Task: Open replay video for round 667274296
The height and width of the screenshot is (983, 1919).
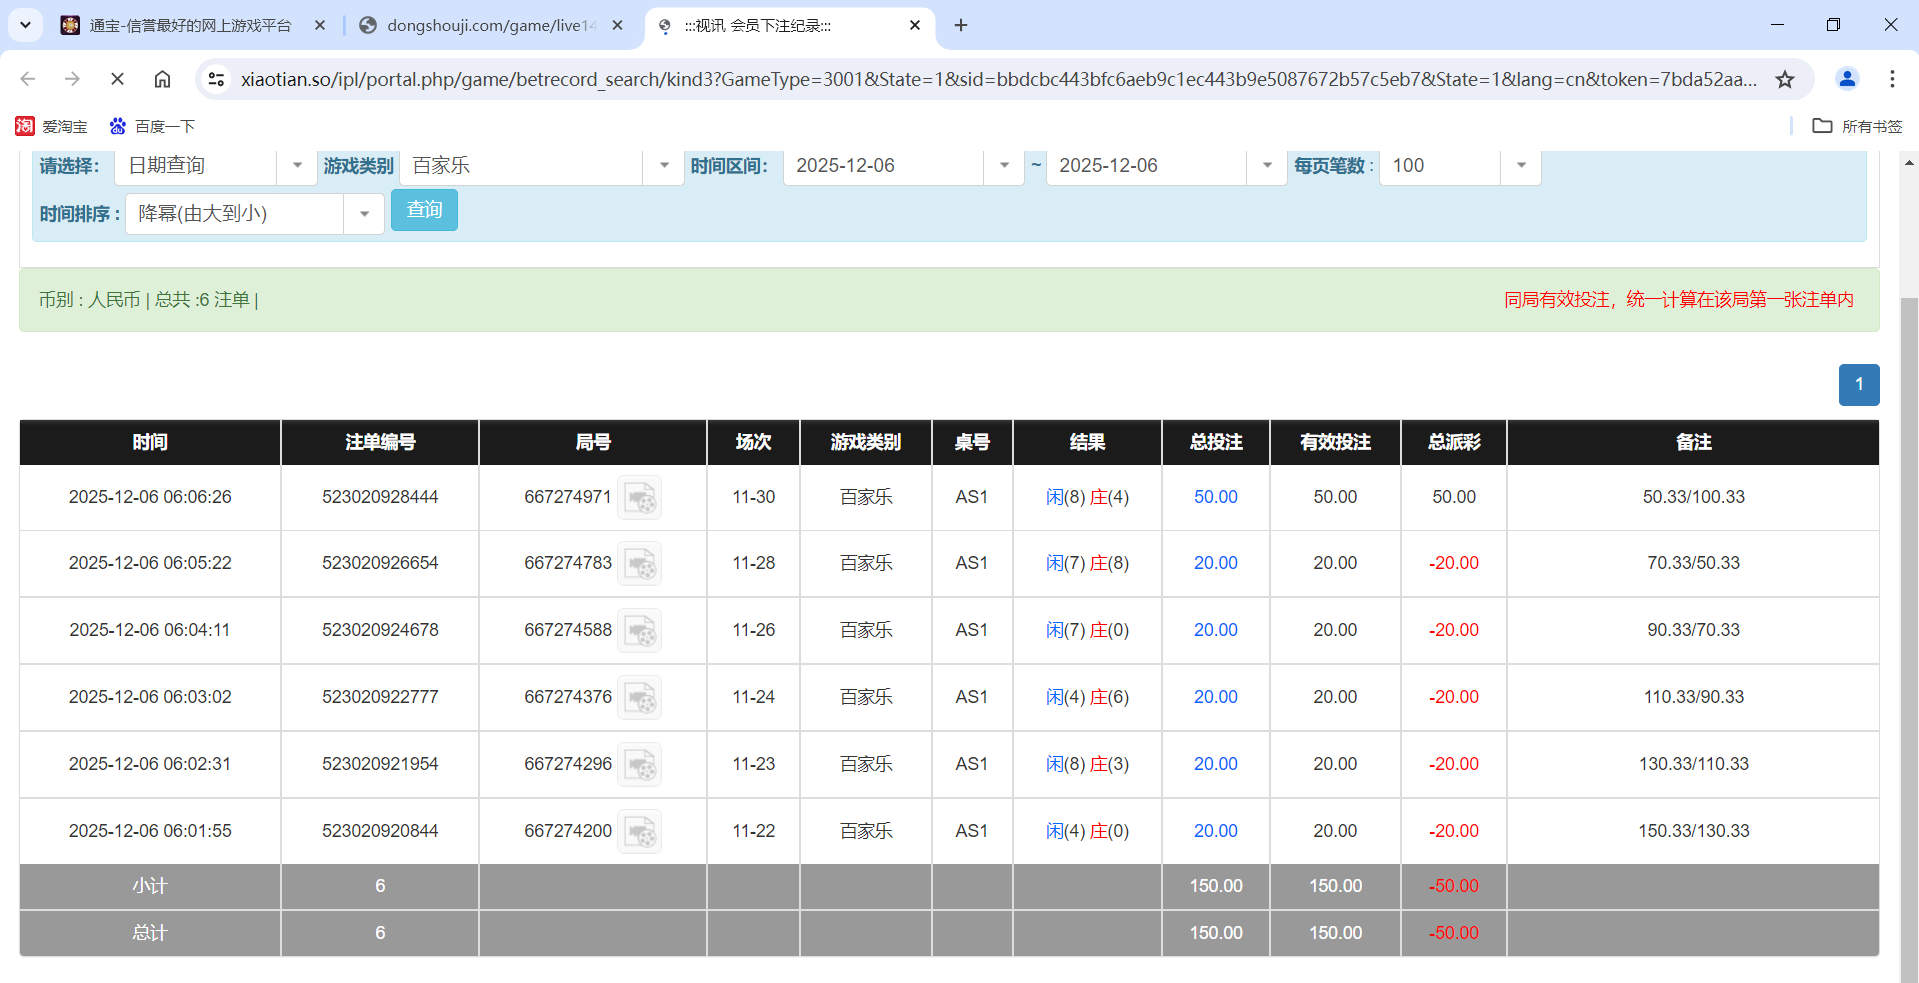Action: (x=640, y=764)
